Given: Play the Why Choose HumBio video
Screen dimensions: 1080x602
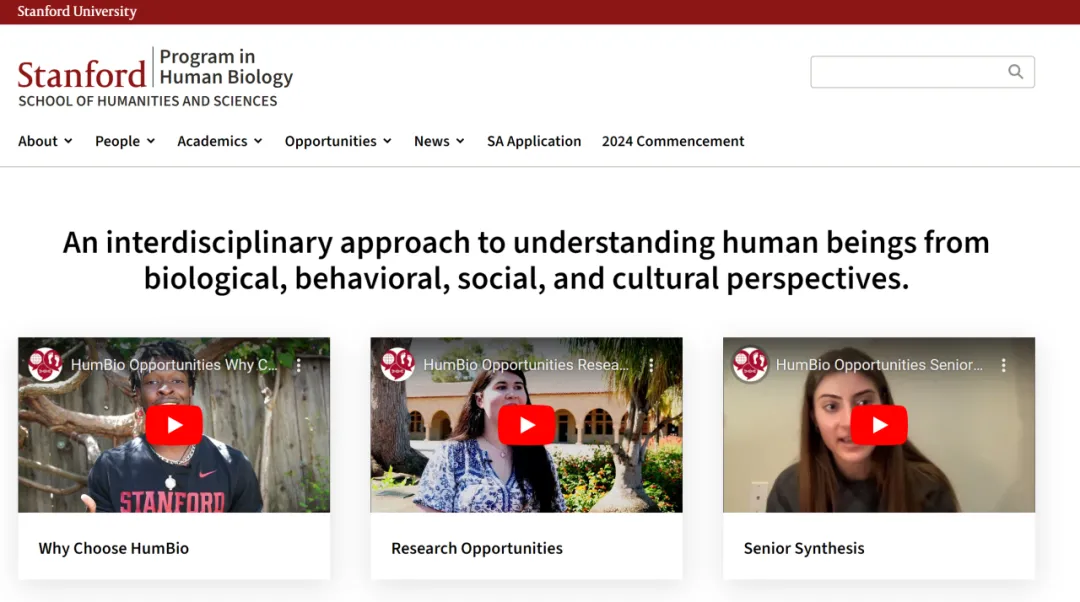Looking at the screenshot, I should click(174, 425).
